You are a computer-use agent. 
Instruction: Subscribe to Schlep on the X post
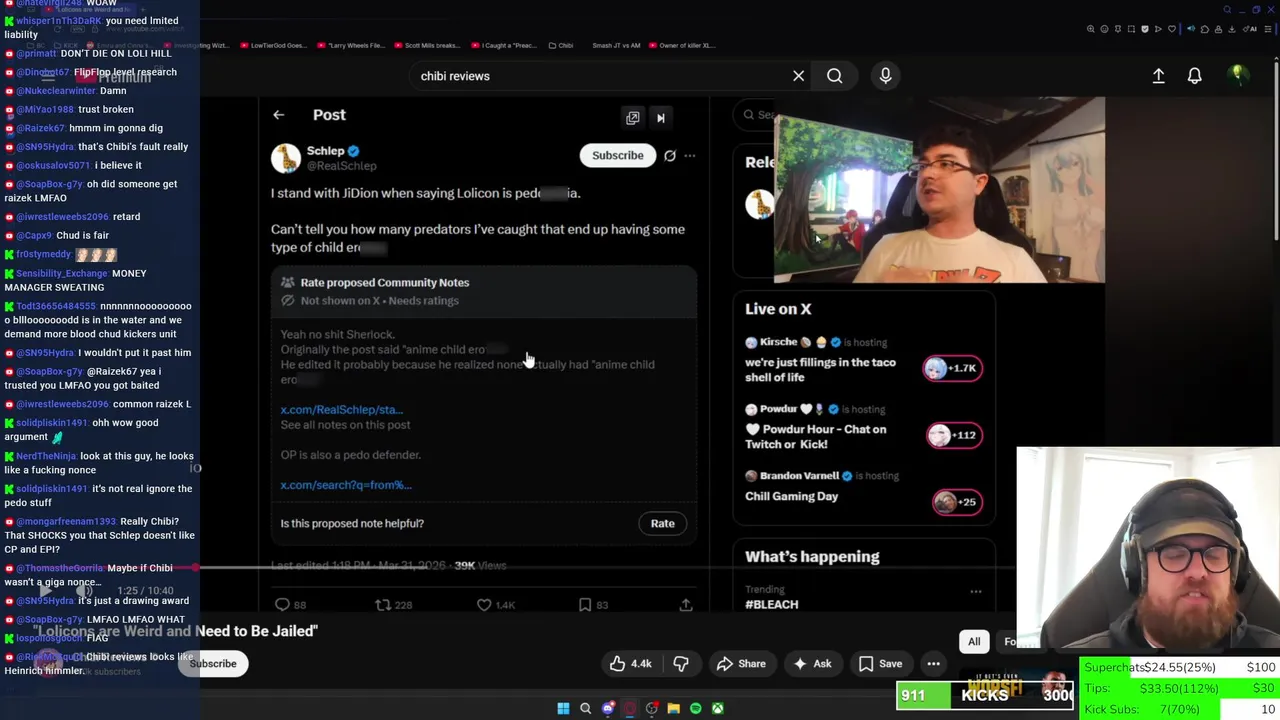pos(617,156)
